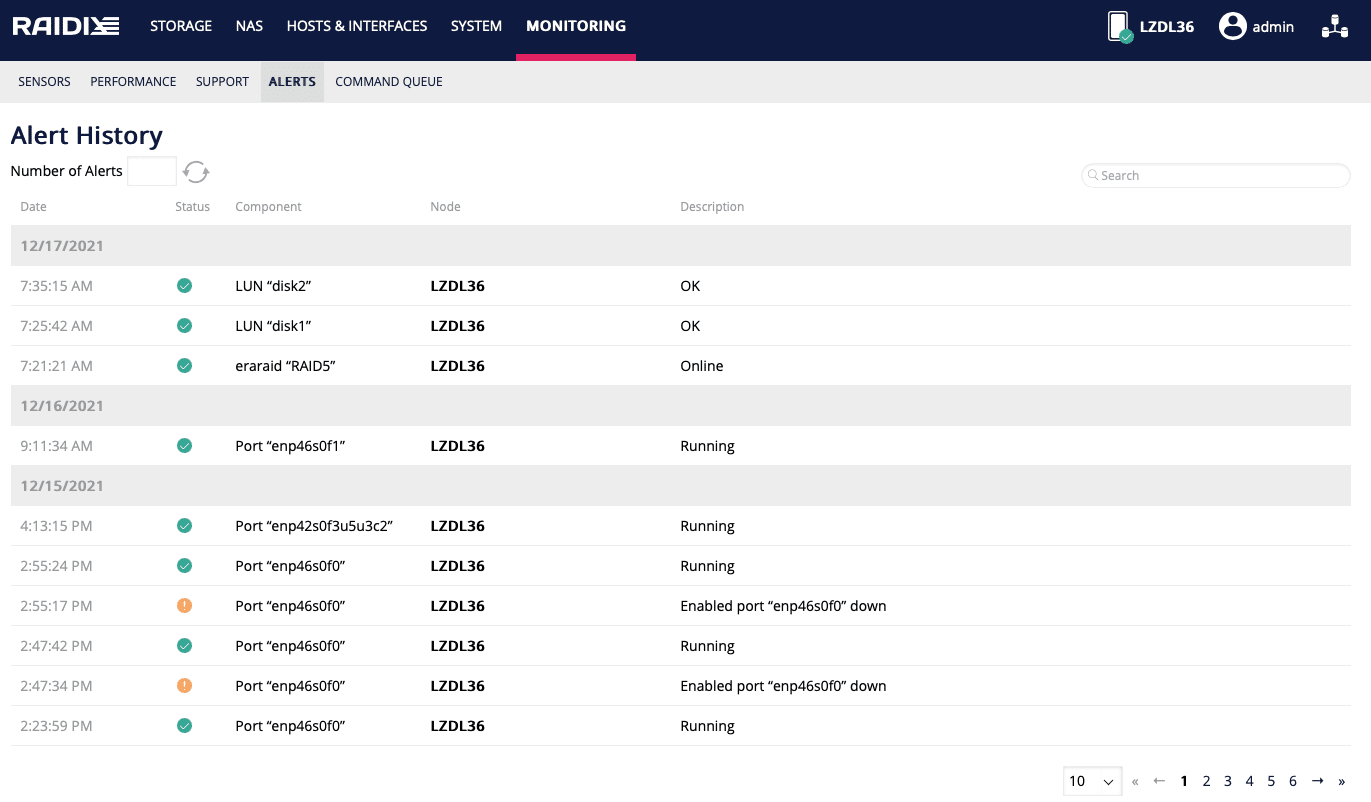Click the green status icon at 2:55:24 PM
This screenshot has width=1371, height=802.
click(x=184, y=566)
